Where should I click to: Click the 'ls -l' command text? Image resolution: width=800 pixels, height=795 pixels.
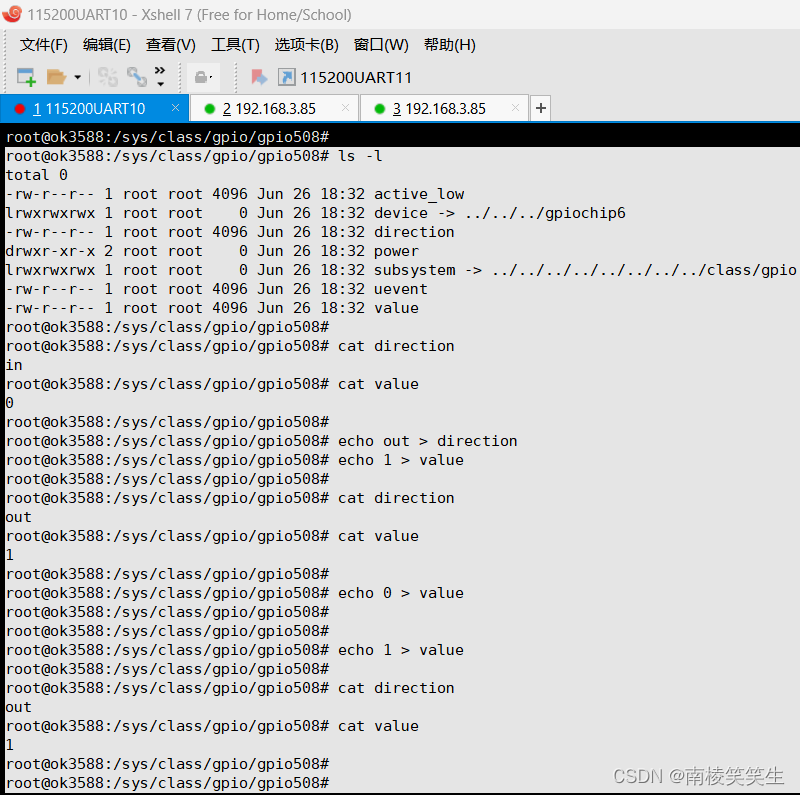pyautogui.click(x=360, y=156)
